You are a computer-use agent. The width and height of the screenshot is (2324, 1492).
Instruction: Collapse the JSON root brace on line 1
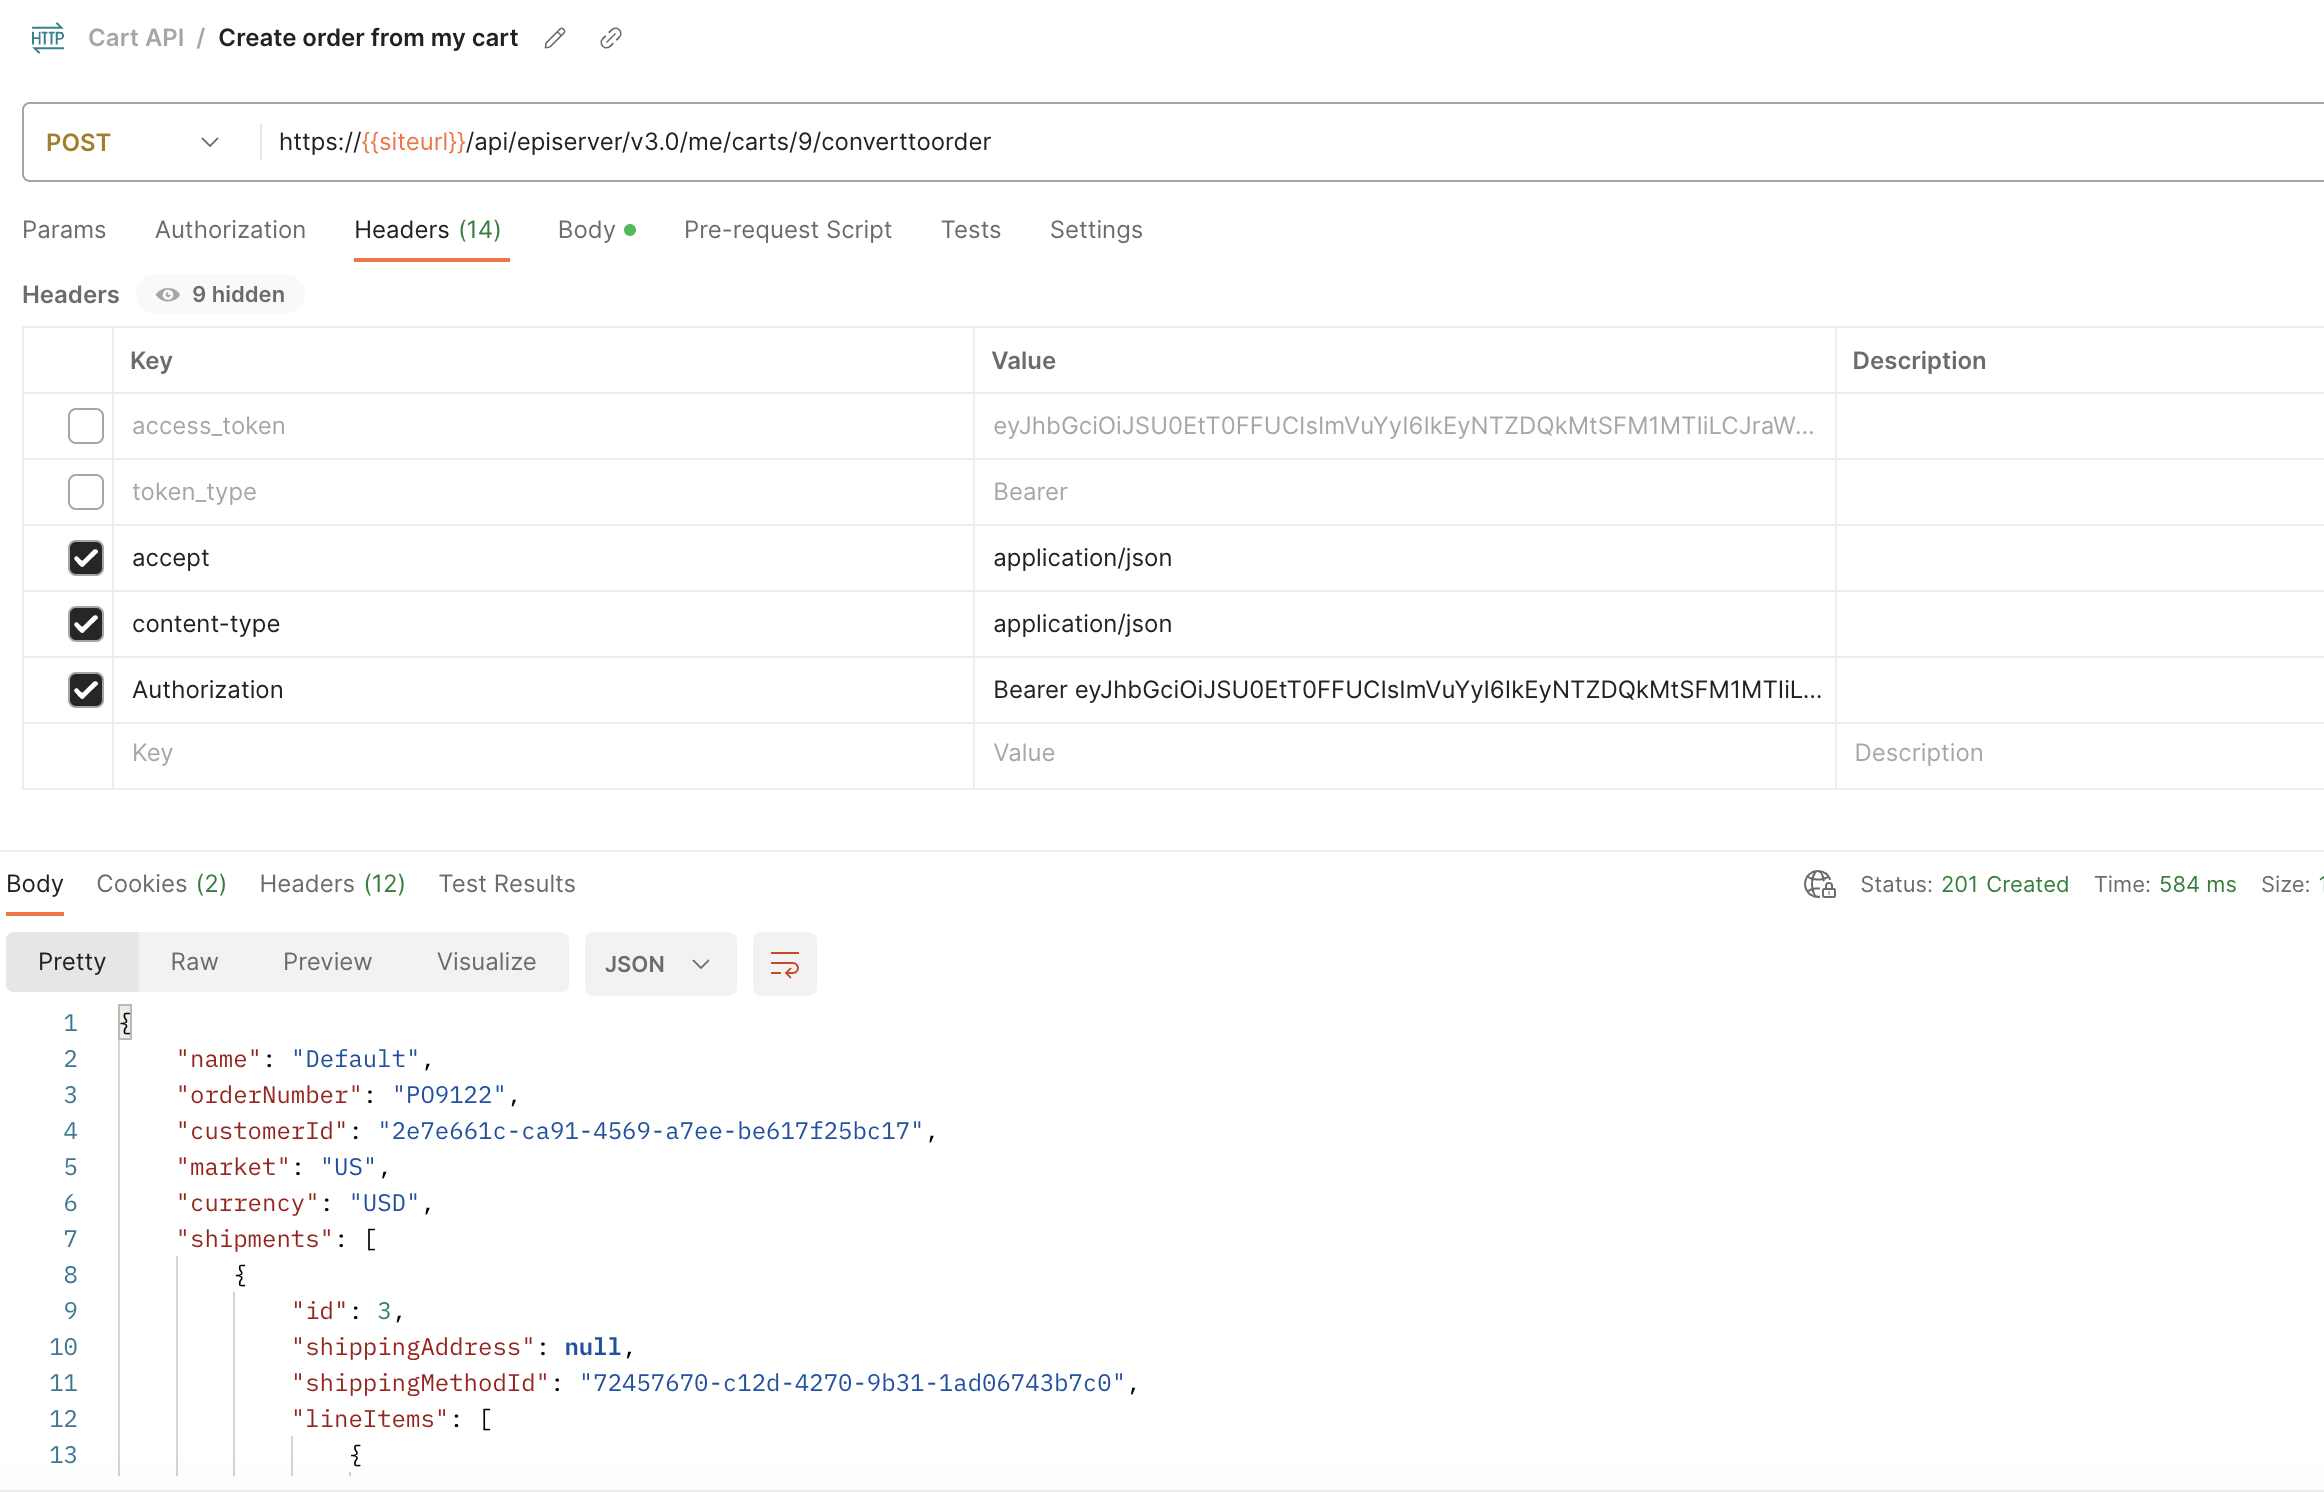(x=125, y=1022)
